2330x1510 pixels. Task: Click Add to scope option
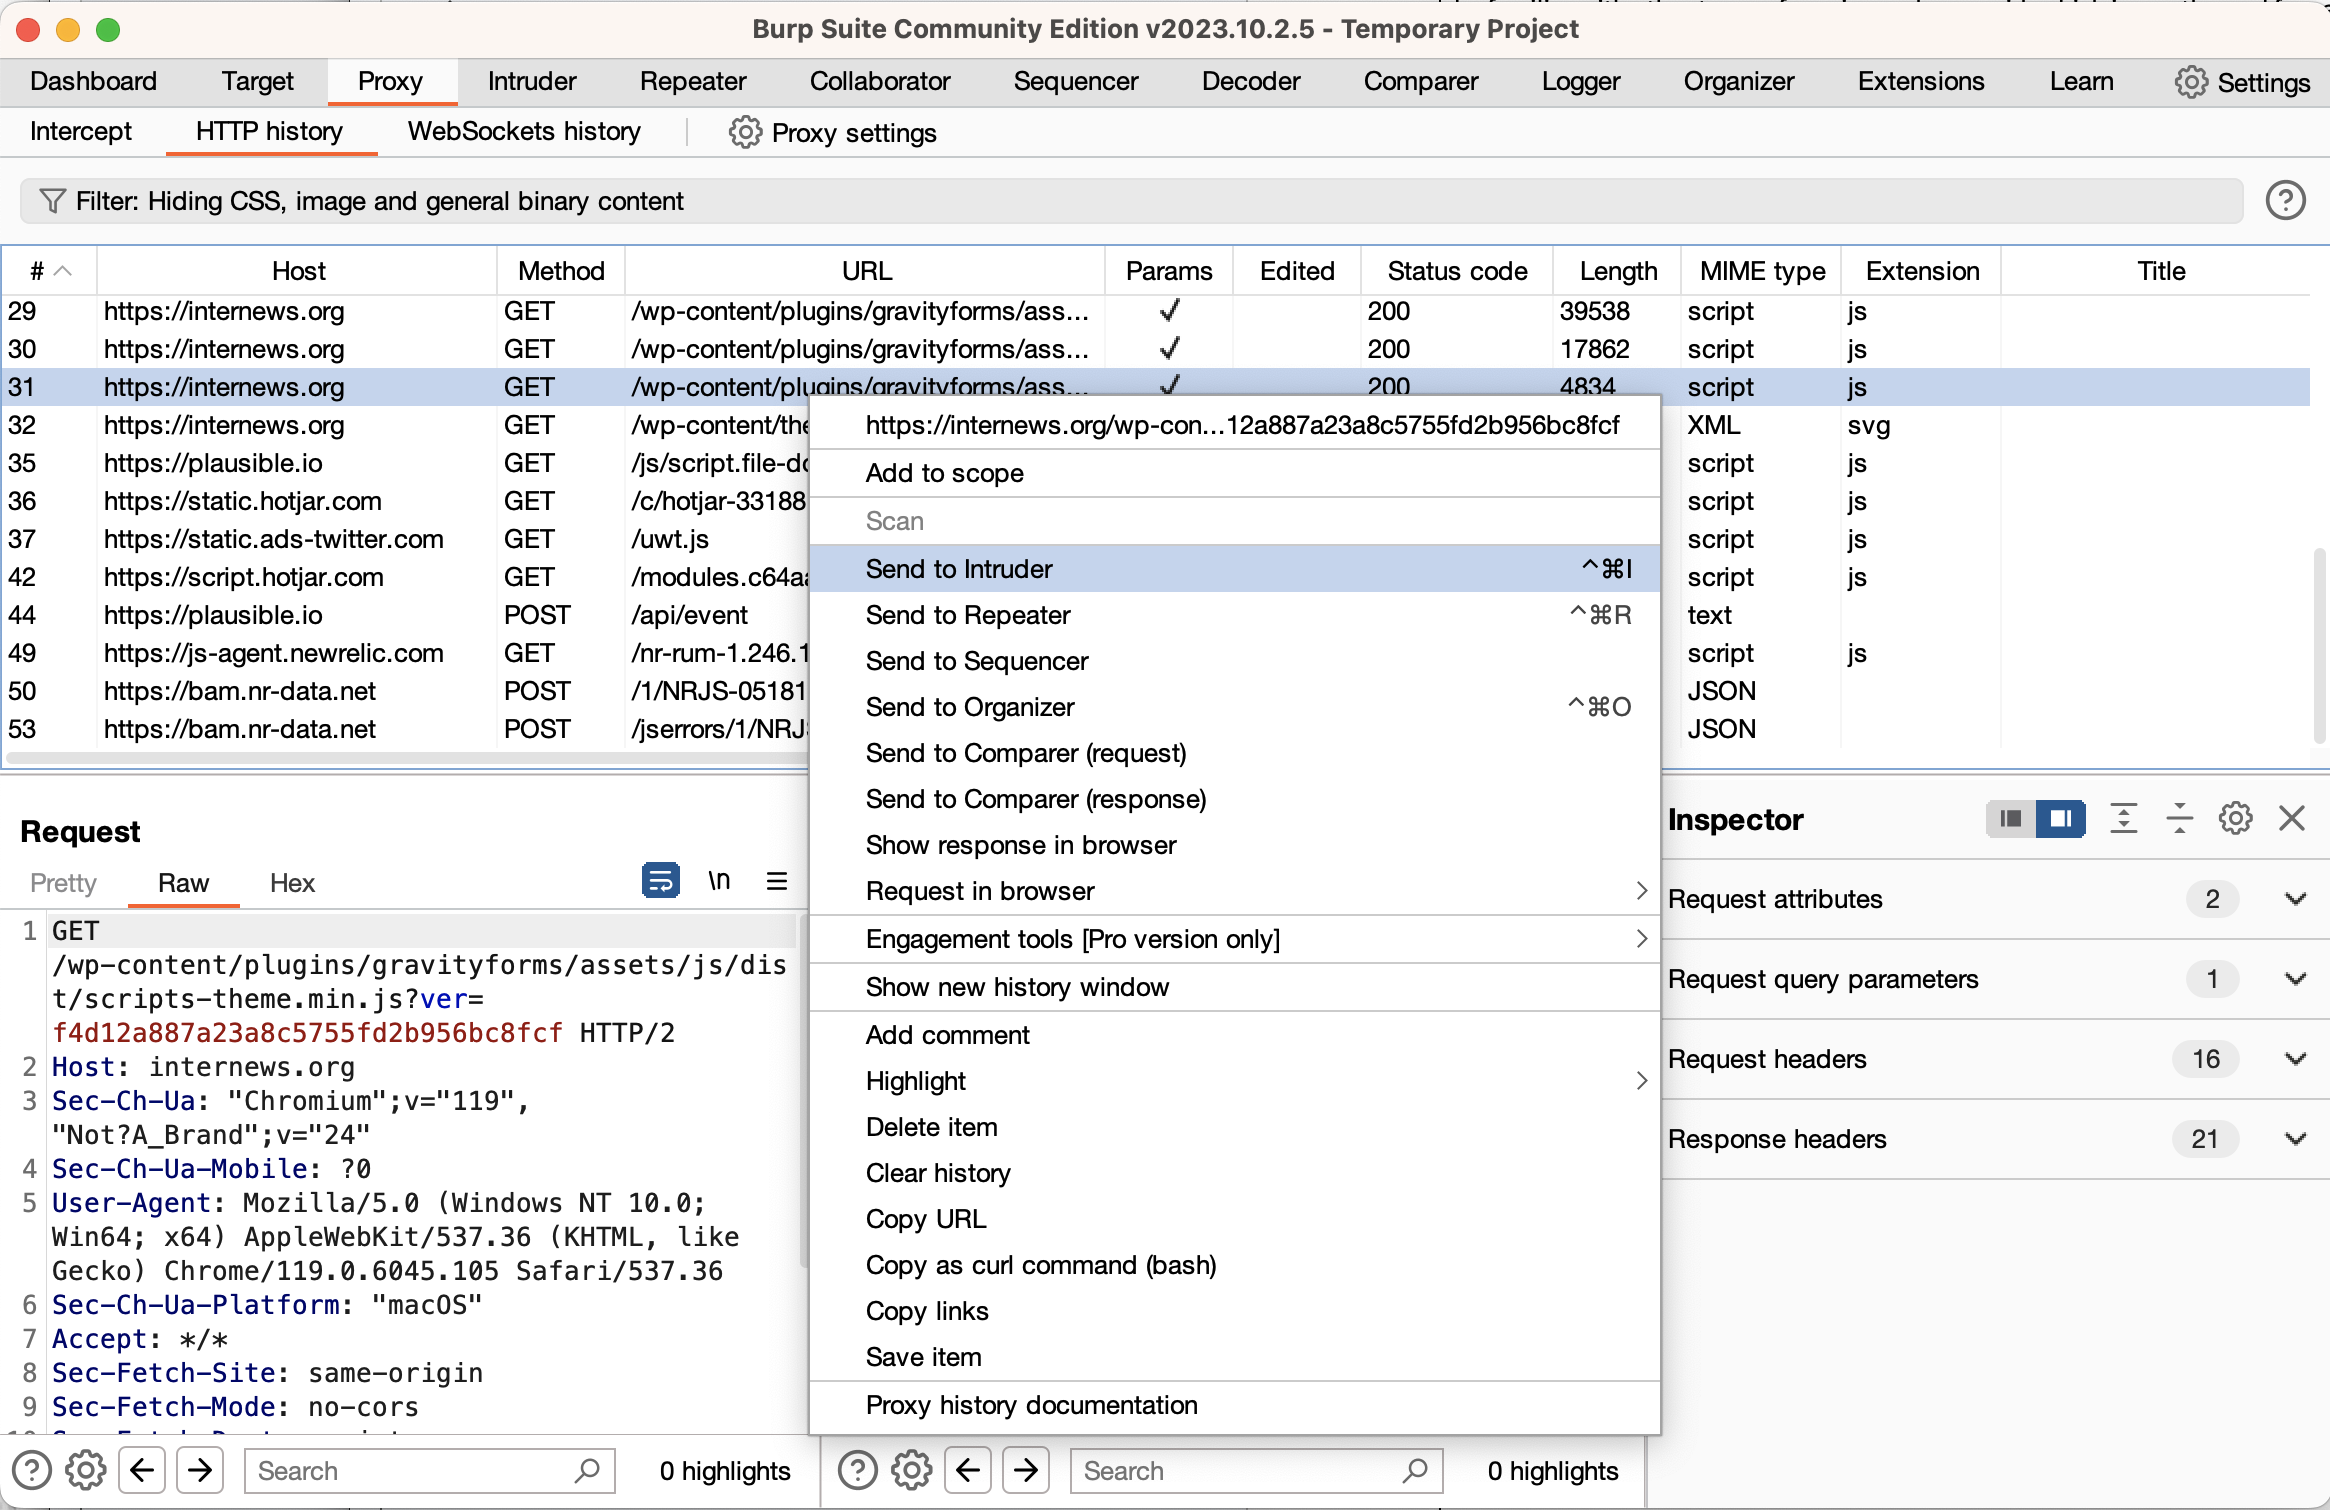pyautogui.click(x=944, y=474)
